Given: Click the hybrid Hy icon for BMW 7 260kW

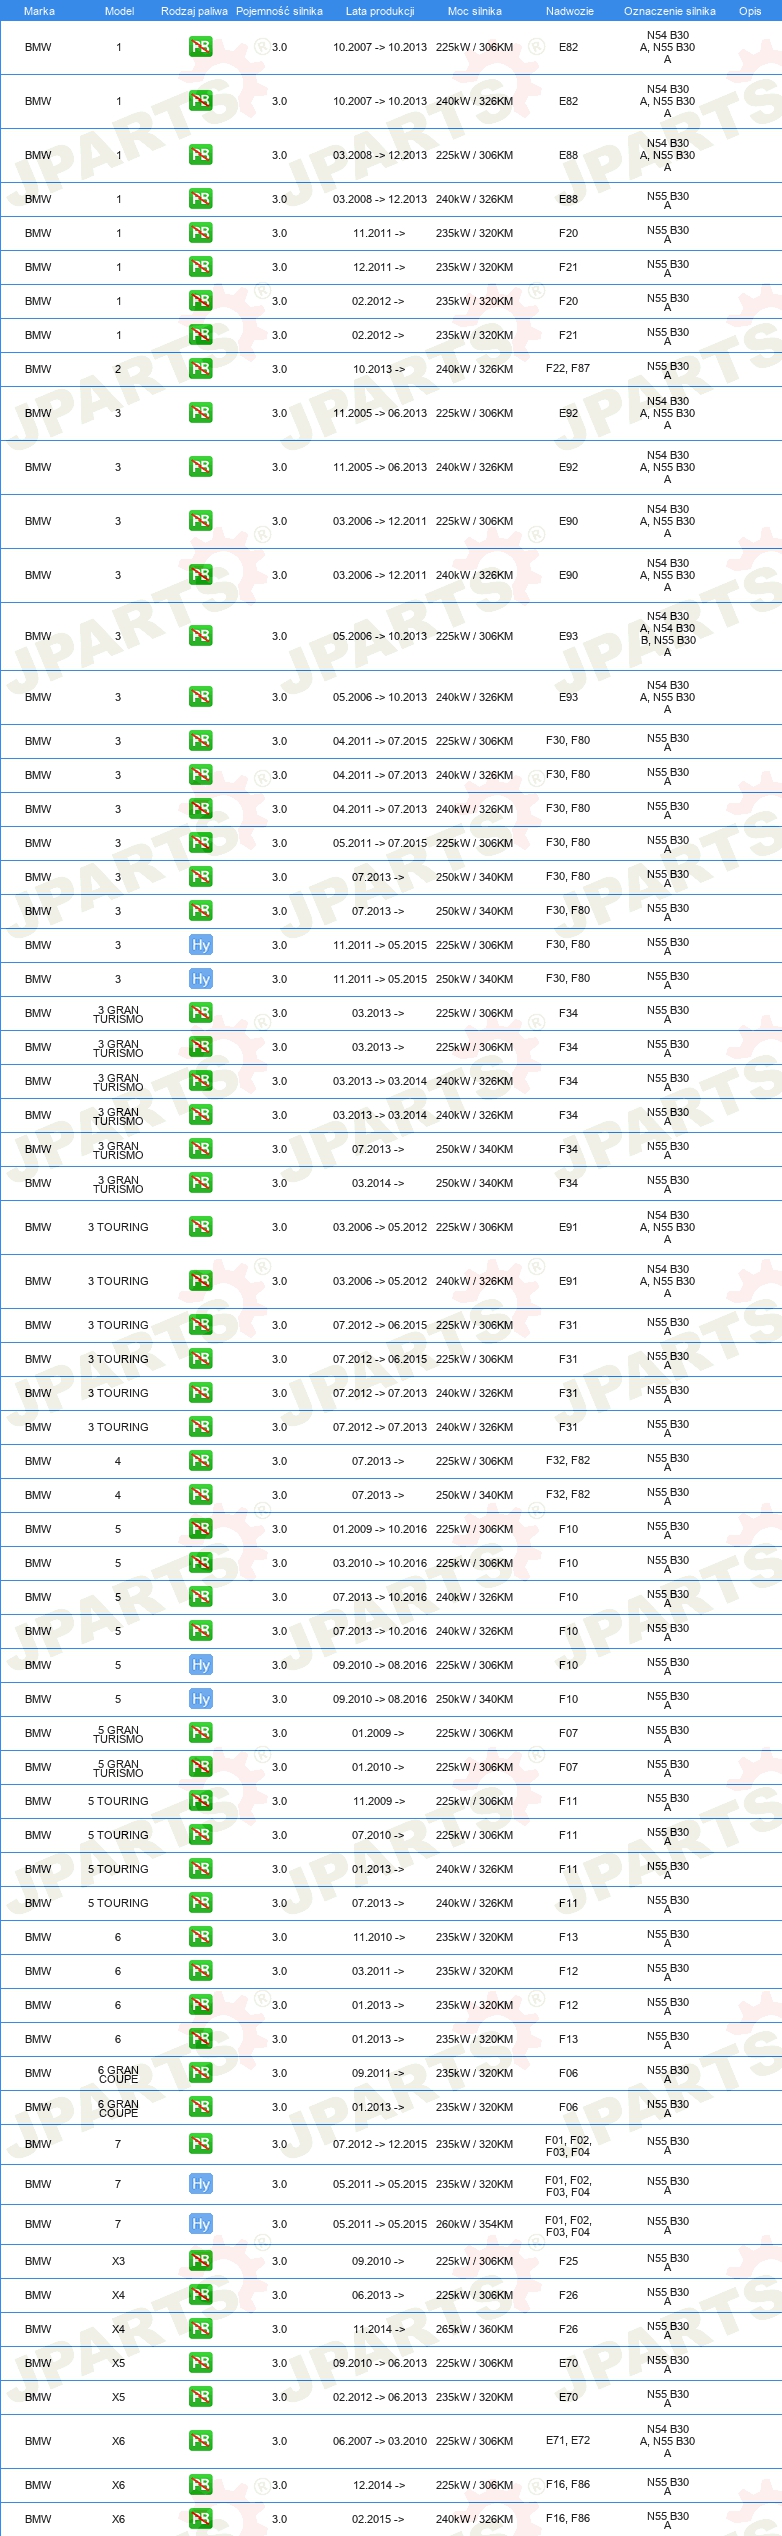Looking at the screenshot, I should tap(200, 2224).
